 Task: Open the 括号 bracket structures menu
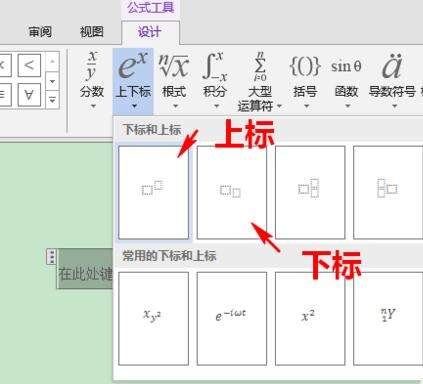click(x=305, y=79)
